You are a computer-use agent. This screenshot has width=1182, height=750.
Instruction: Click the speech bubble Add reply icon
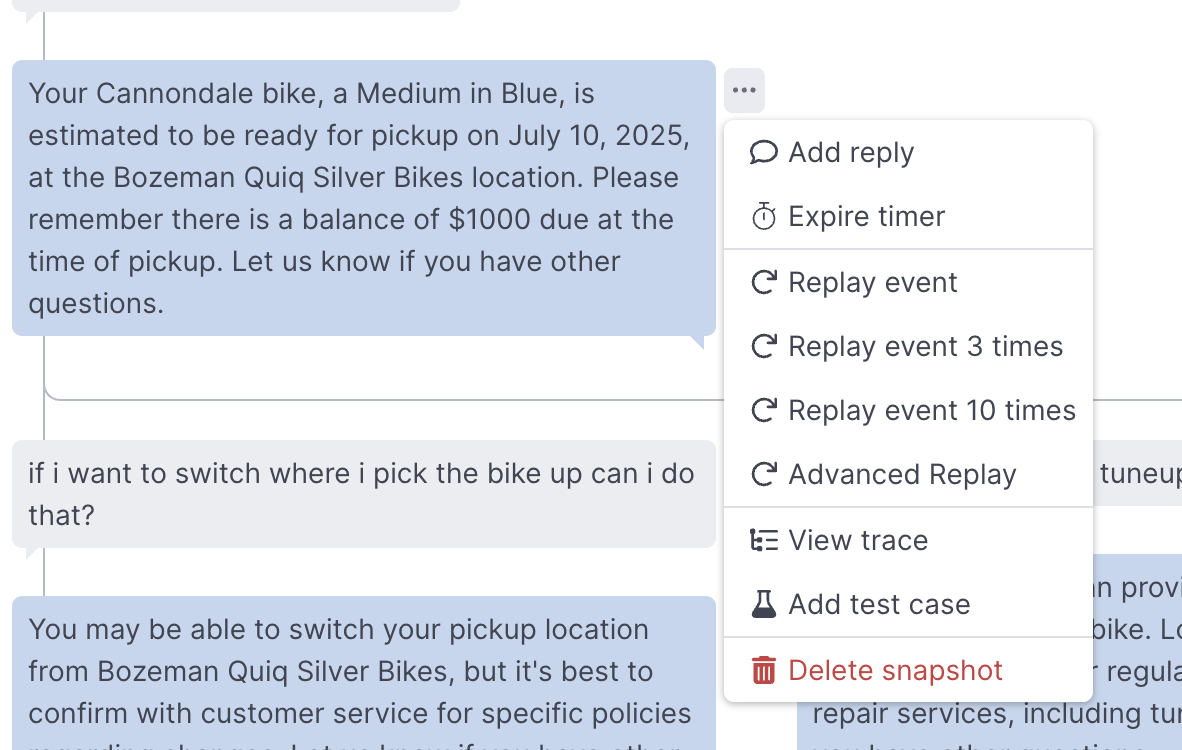coord(764,152)
